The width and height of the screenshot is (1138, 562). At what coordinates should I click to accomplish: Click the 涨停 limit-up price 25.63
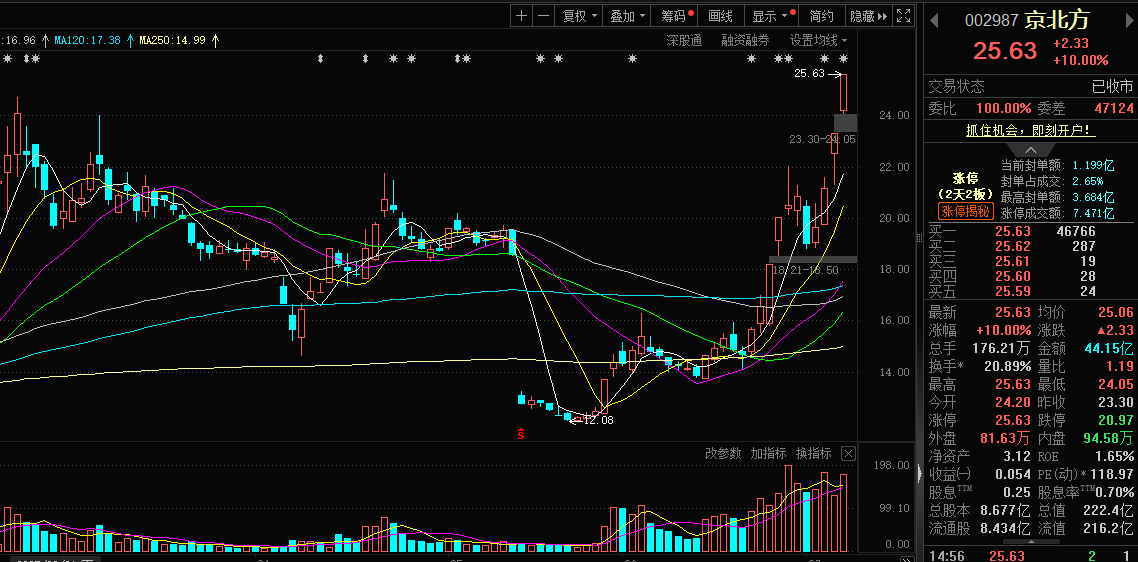coord(1012,420)
